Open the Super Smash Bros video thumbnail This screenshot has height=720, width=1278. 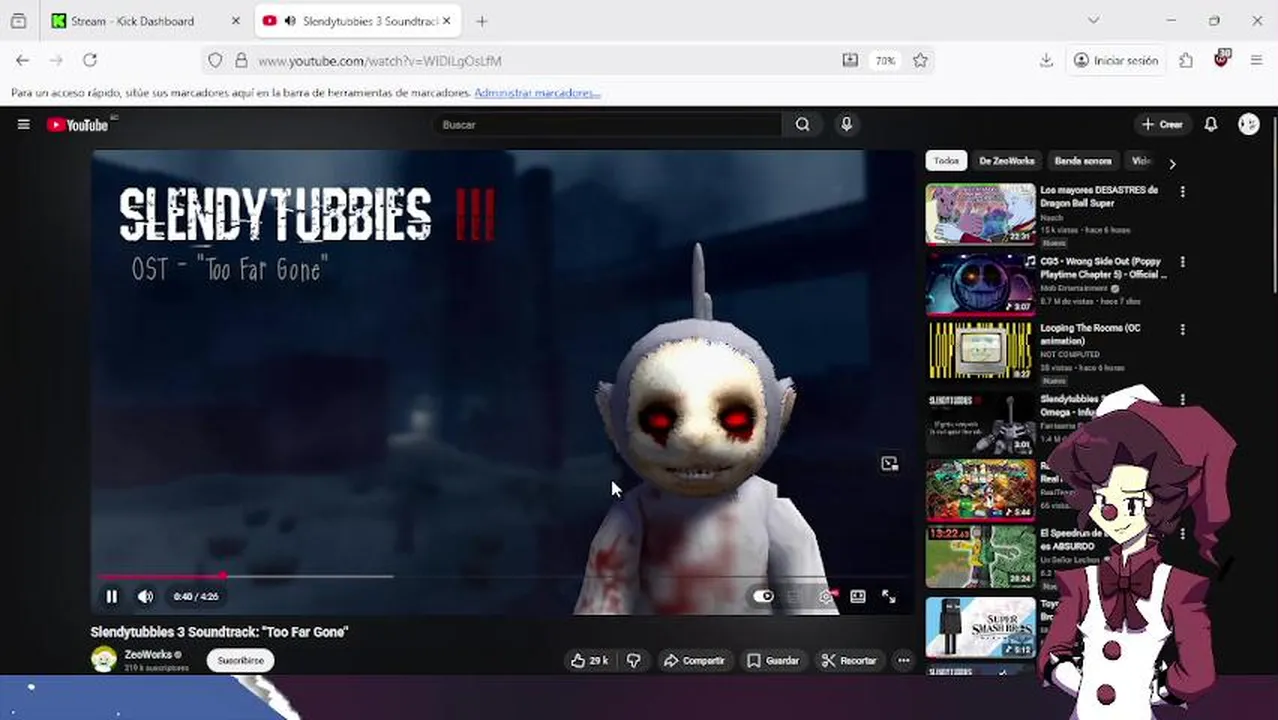coord(980,628)
